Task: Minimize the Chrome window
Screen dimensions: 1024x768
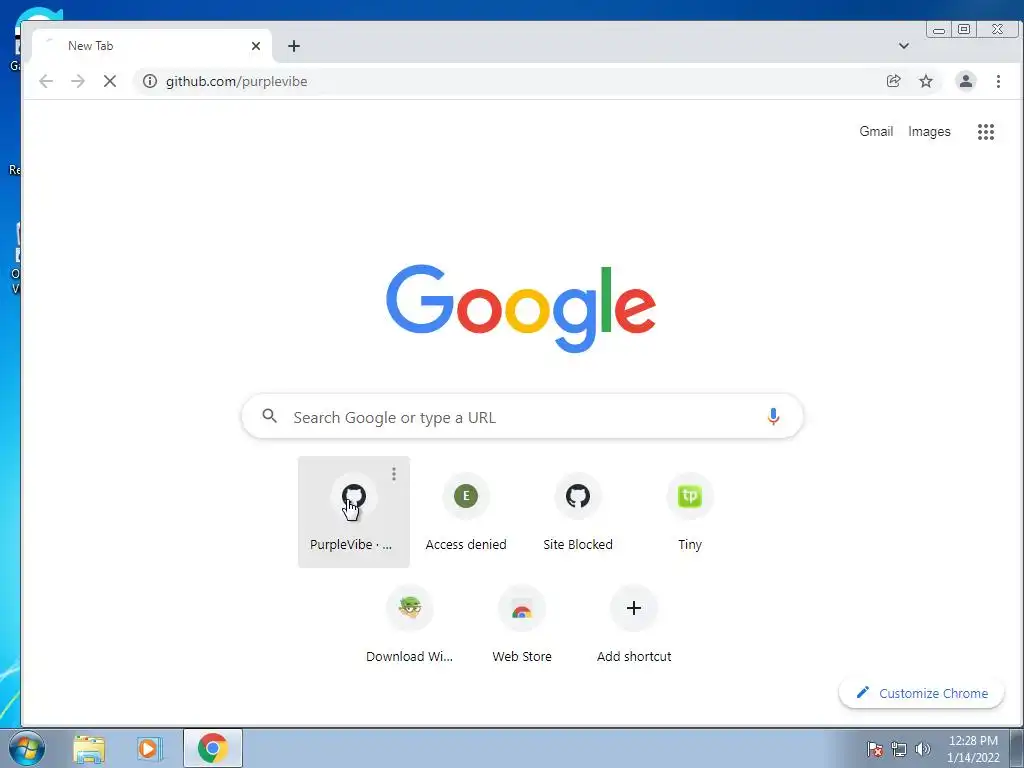Action: click(938, 29)
